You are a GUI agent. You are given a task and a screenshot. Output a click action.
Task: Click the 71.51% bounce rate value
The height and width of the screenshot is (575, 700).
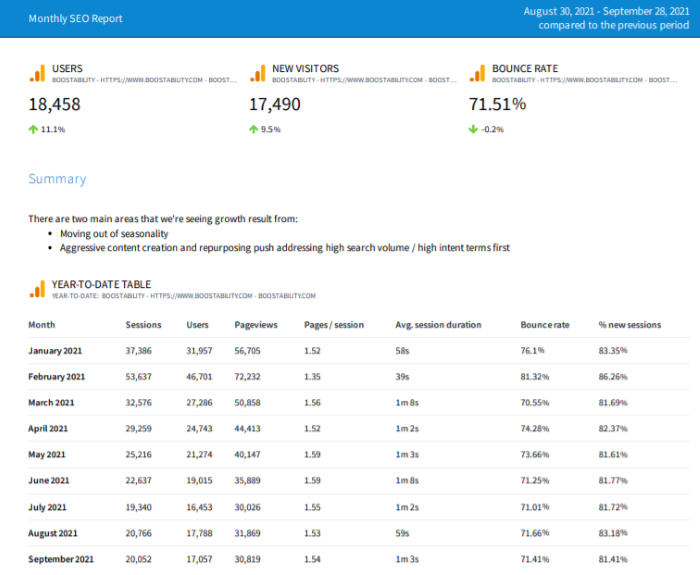point(497,104)
